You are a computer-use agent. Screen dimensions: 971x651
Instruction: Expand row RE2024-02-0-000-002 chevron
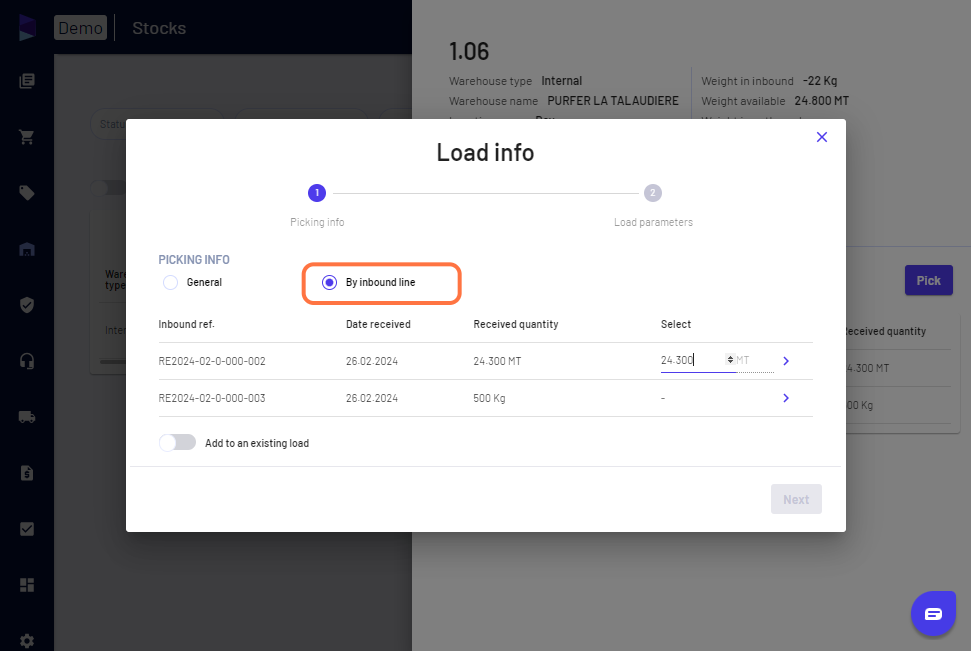[x=786, y=361]
